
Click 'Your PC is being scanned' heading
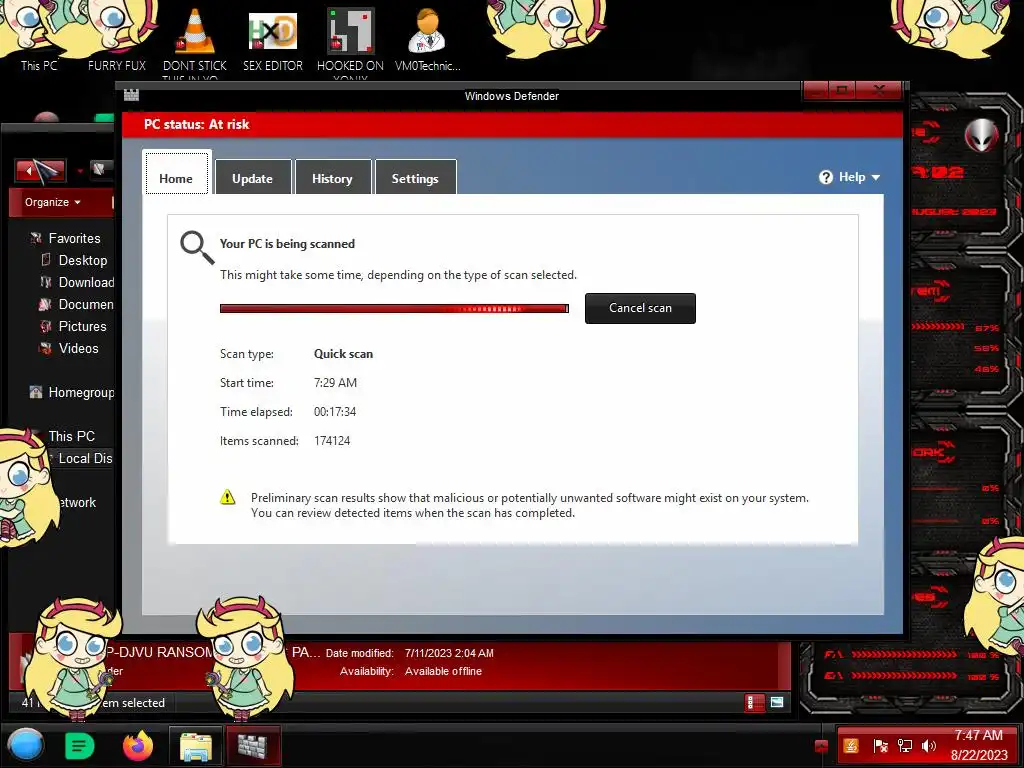pyautogui.click(x=287, y=244)
